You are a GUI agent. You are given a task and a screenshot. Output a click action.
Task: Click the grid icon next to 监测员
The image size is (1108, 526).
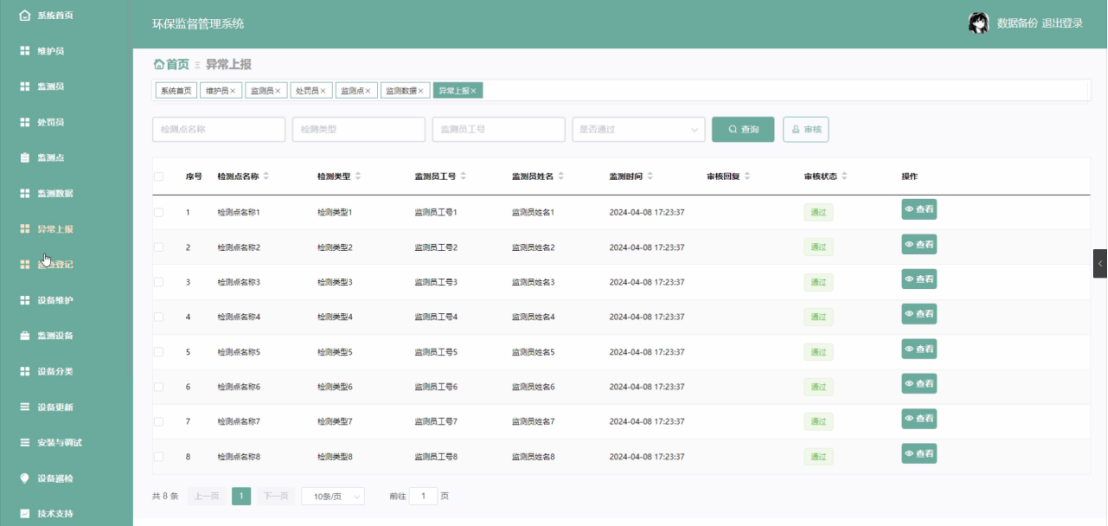tap(25, 86)
